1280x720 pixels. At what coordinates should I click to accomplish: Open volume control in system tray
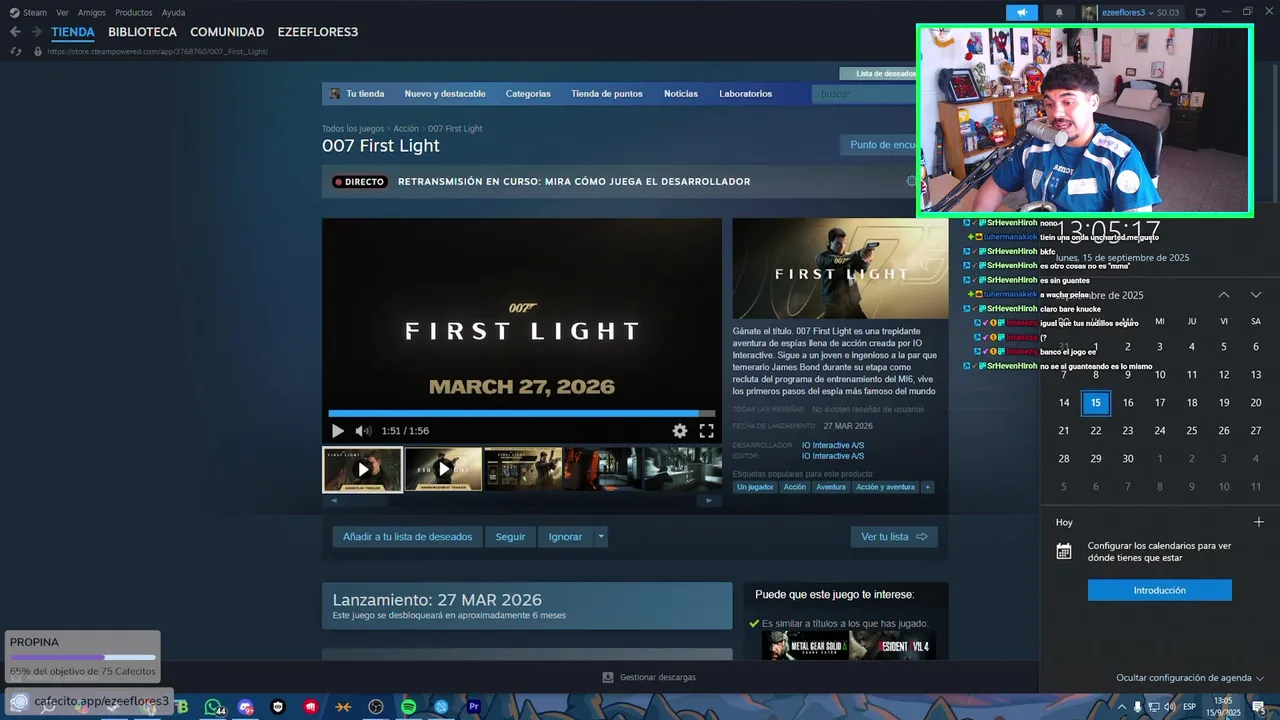[1169, 707]
